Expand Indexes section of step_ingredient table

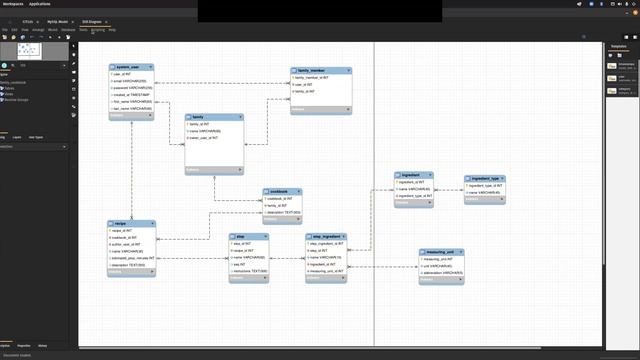coord(343,278)
